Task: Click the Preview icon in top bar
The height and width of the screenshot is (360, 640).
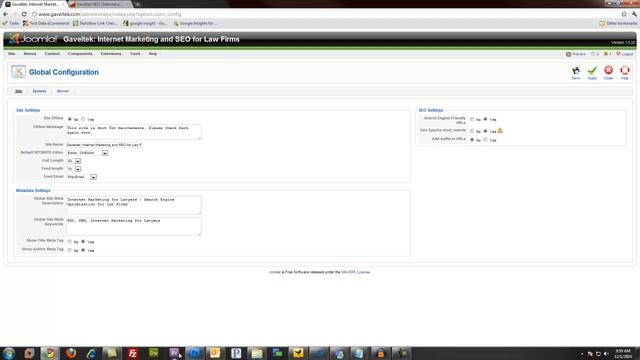Action: coord(568,54)
